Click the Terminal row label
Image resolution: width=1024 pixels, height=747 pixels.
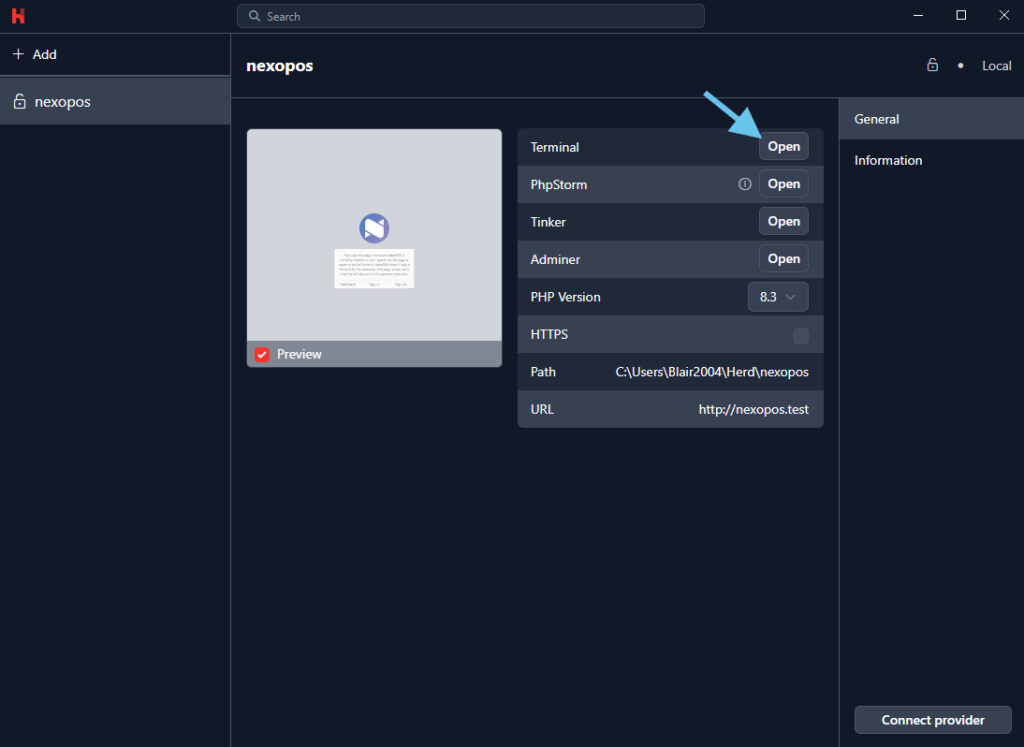pyautogui.click(x=554, y=147)
